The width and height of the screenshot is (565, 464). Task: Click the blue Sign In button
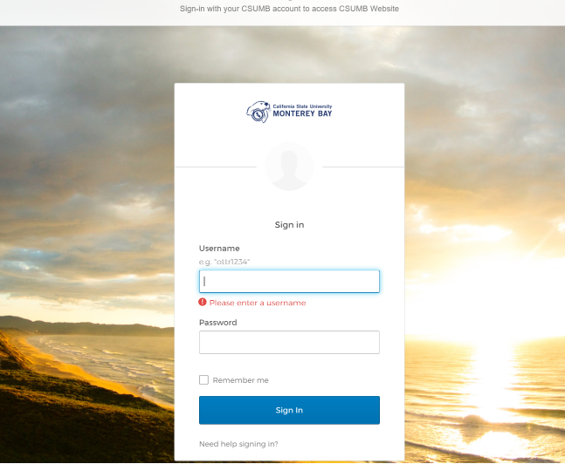coord(289,410)
